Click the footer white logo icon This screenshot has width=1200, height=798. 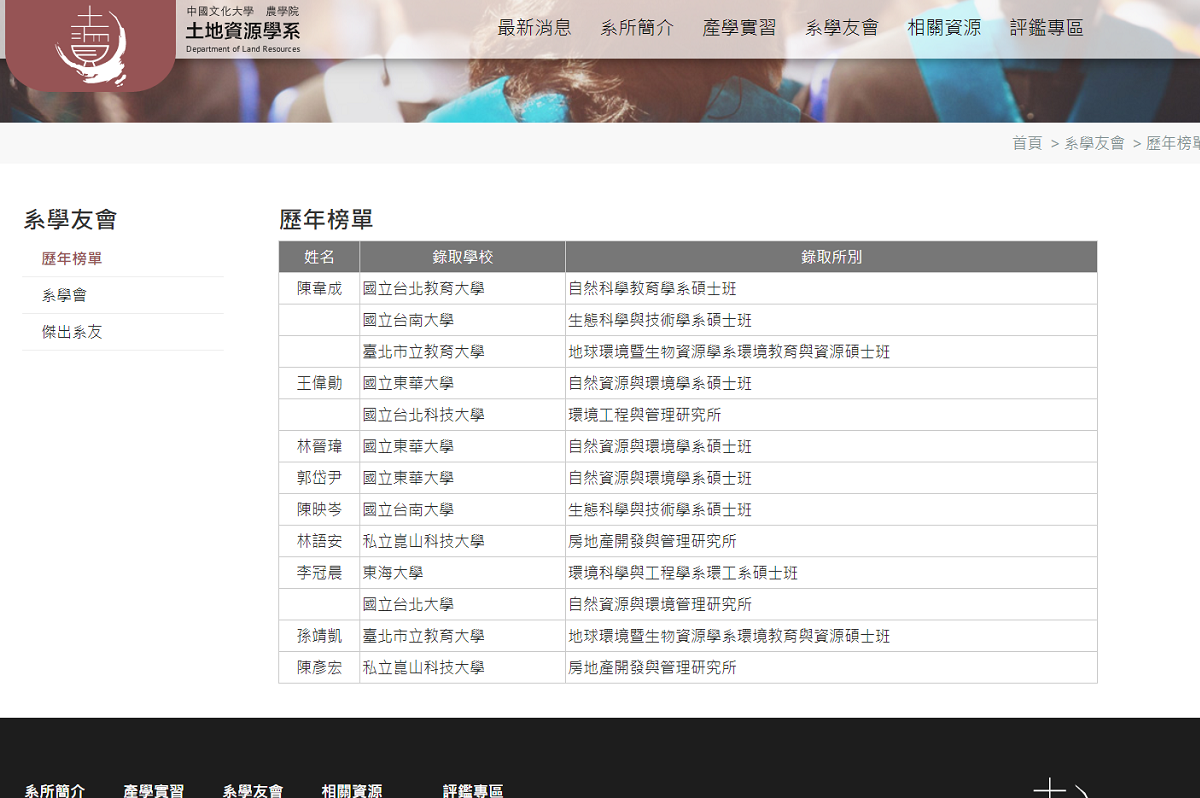(1060, 787)
